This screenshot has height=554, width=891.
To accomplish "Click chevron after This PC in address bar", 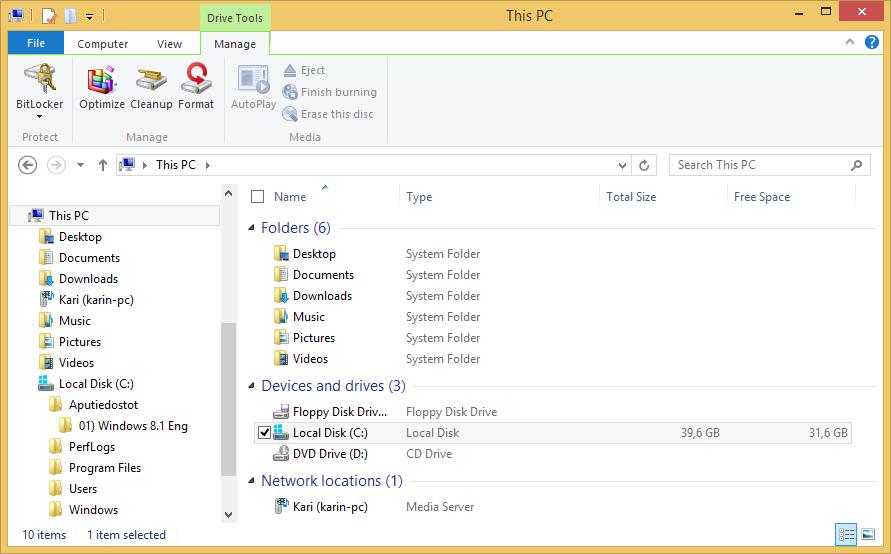I will (208, 165).
